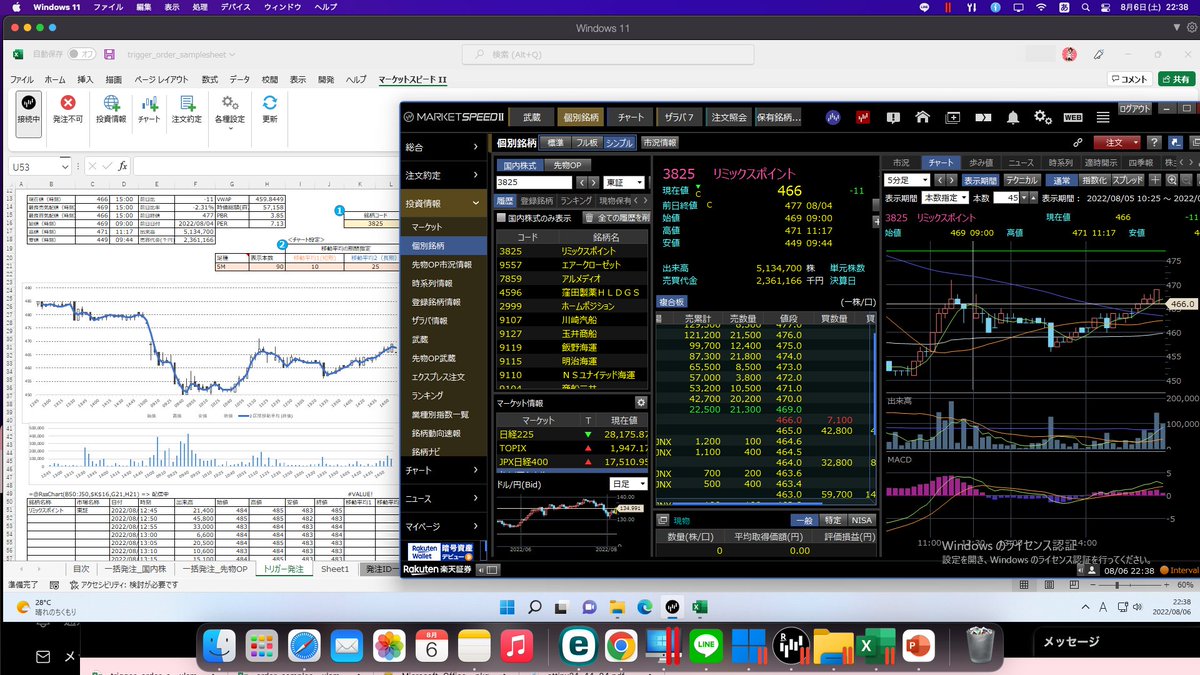Select the 通常 chart scale toggle
Viewport: 1200px width, 675px height.
pyautogui.click(x=1061, y=180)
